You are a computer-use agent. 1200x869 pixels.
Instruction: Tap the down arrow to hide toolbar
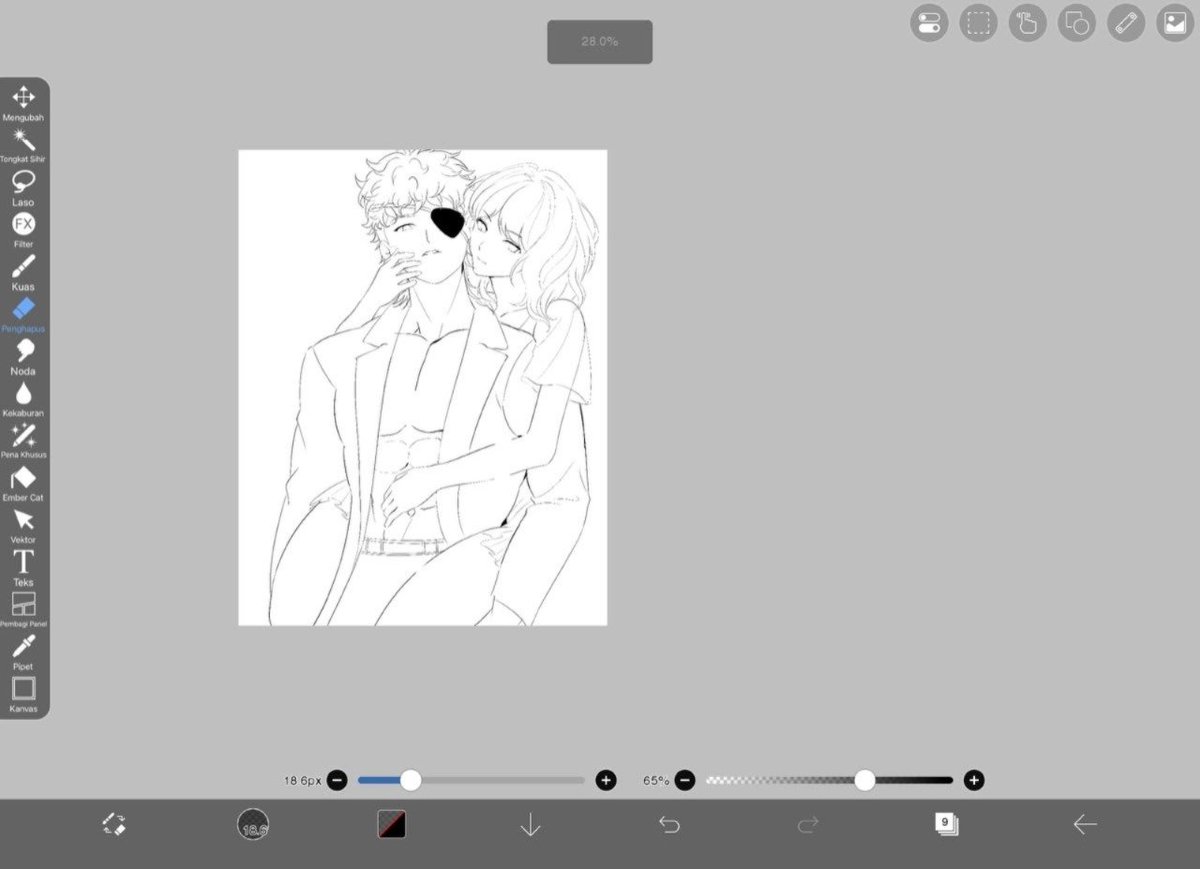(530, 825)
